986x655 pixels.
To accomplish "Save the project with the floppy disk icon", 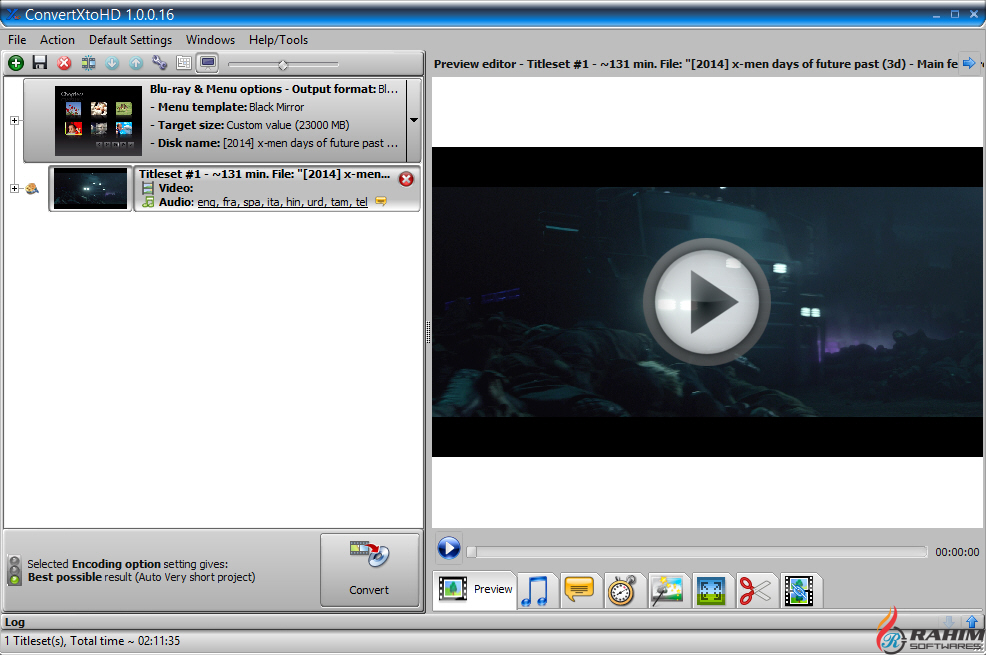I will 40,63.
